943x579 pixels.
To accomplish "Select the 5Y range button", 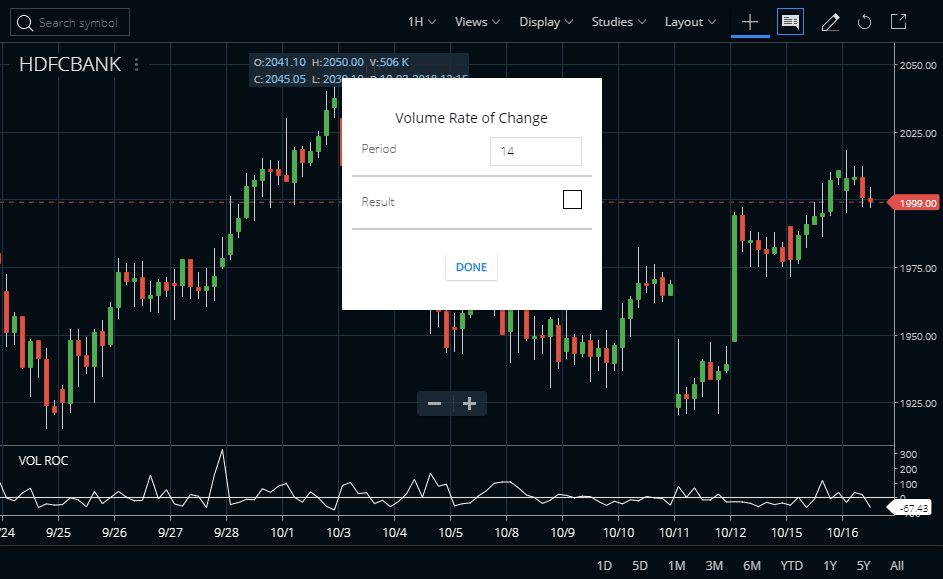I will coord(864,566).
